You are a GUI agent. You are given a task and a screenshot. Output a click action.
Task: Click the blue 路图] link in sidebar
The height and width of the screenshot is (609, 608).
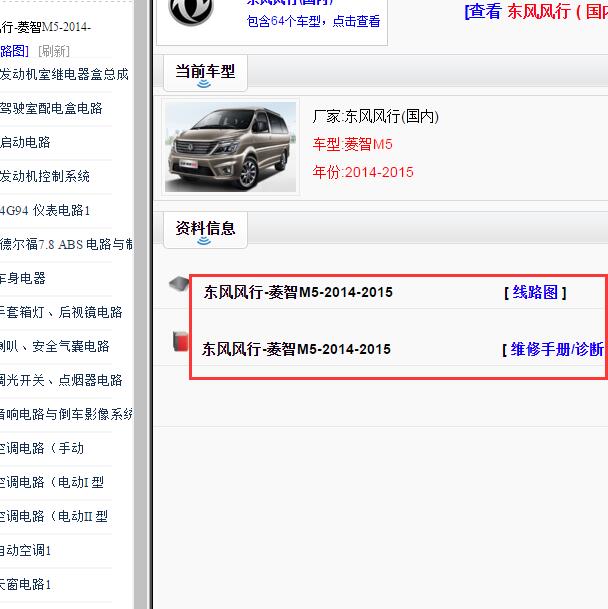tap(14, 51)
